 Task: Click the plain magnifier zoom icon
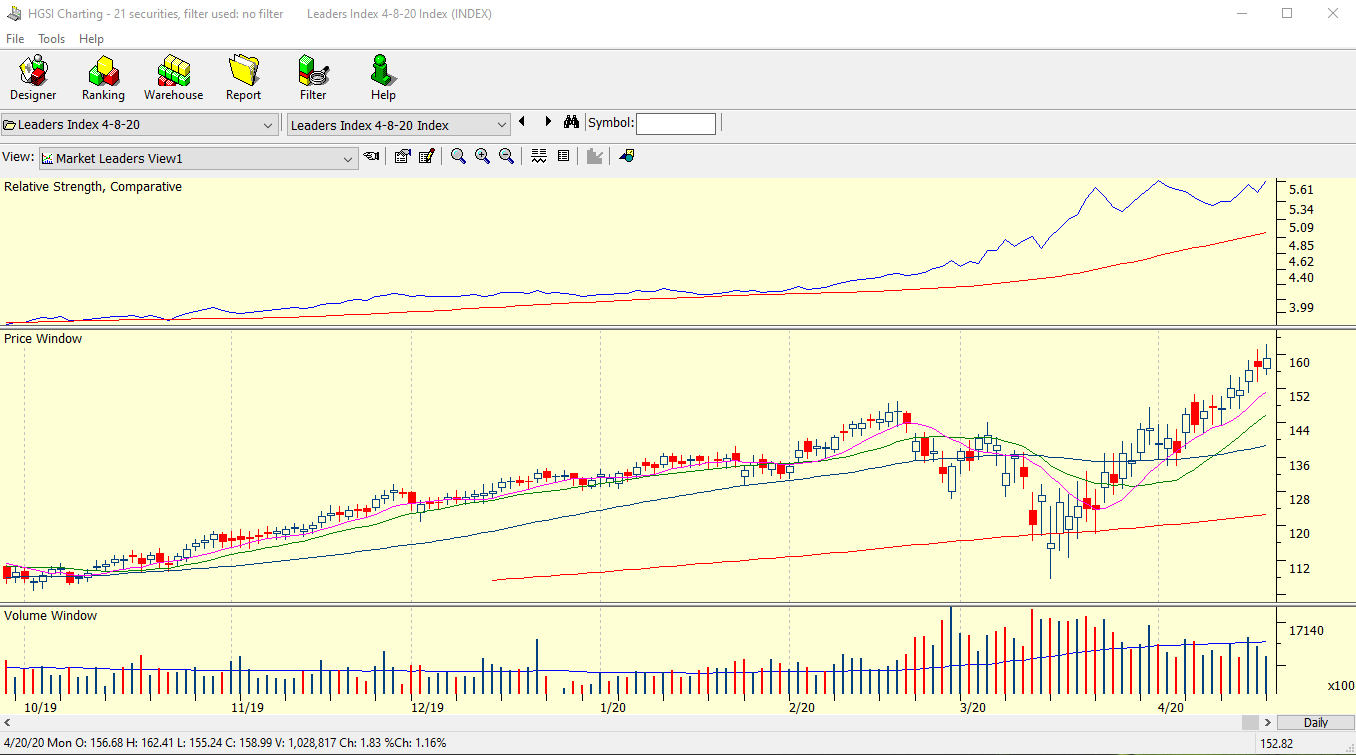tap(458, 156)
